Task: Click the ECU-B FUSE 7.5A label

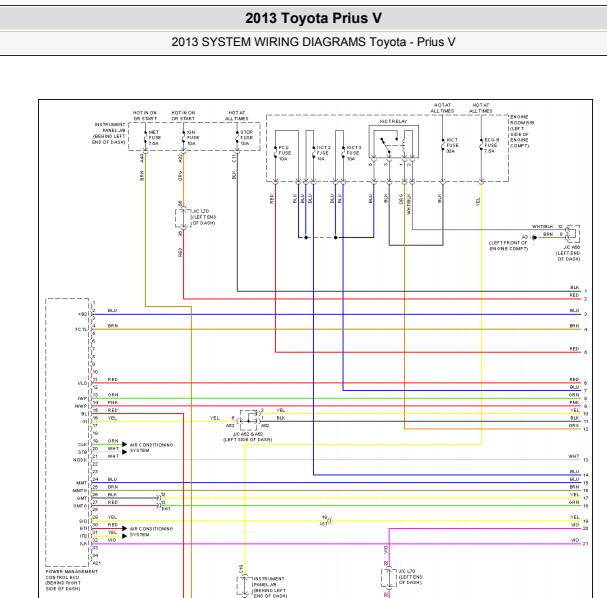Action: (x=491, y=146)
